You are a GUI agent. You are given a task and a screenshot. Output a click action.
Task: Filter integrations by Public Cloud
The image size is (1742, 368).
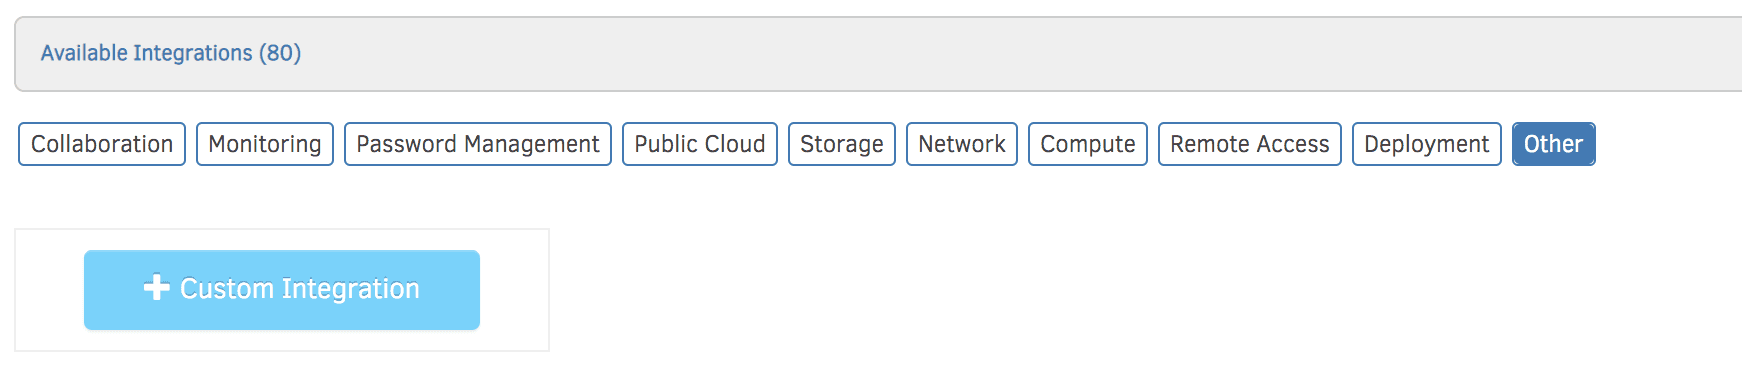pyautogui.click(x=700, y=144)
